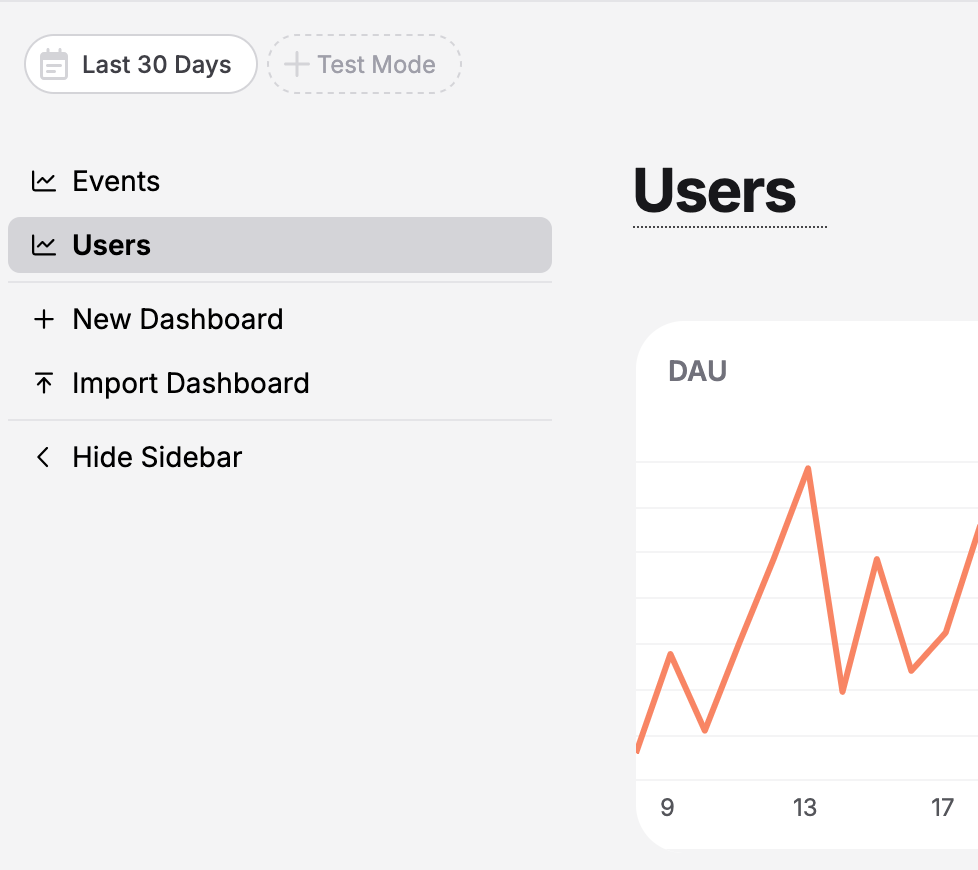The height and width of the screenshot is (870, 978).
Task: Click the plus icon inside Test Mode button
Action: click(x=295, y=63)
